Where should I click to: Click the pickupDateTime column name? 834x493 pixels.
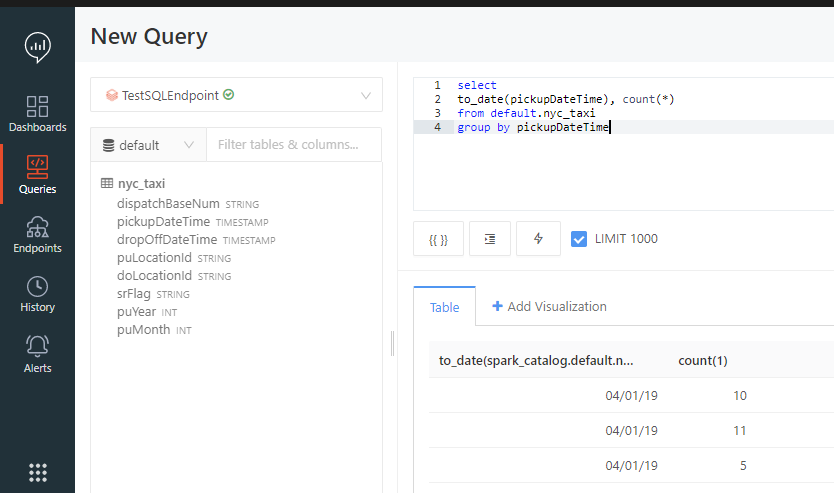tap(163, 221)
